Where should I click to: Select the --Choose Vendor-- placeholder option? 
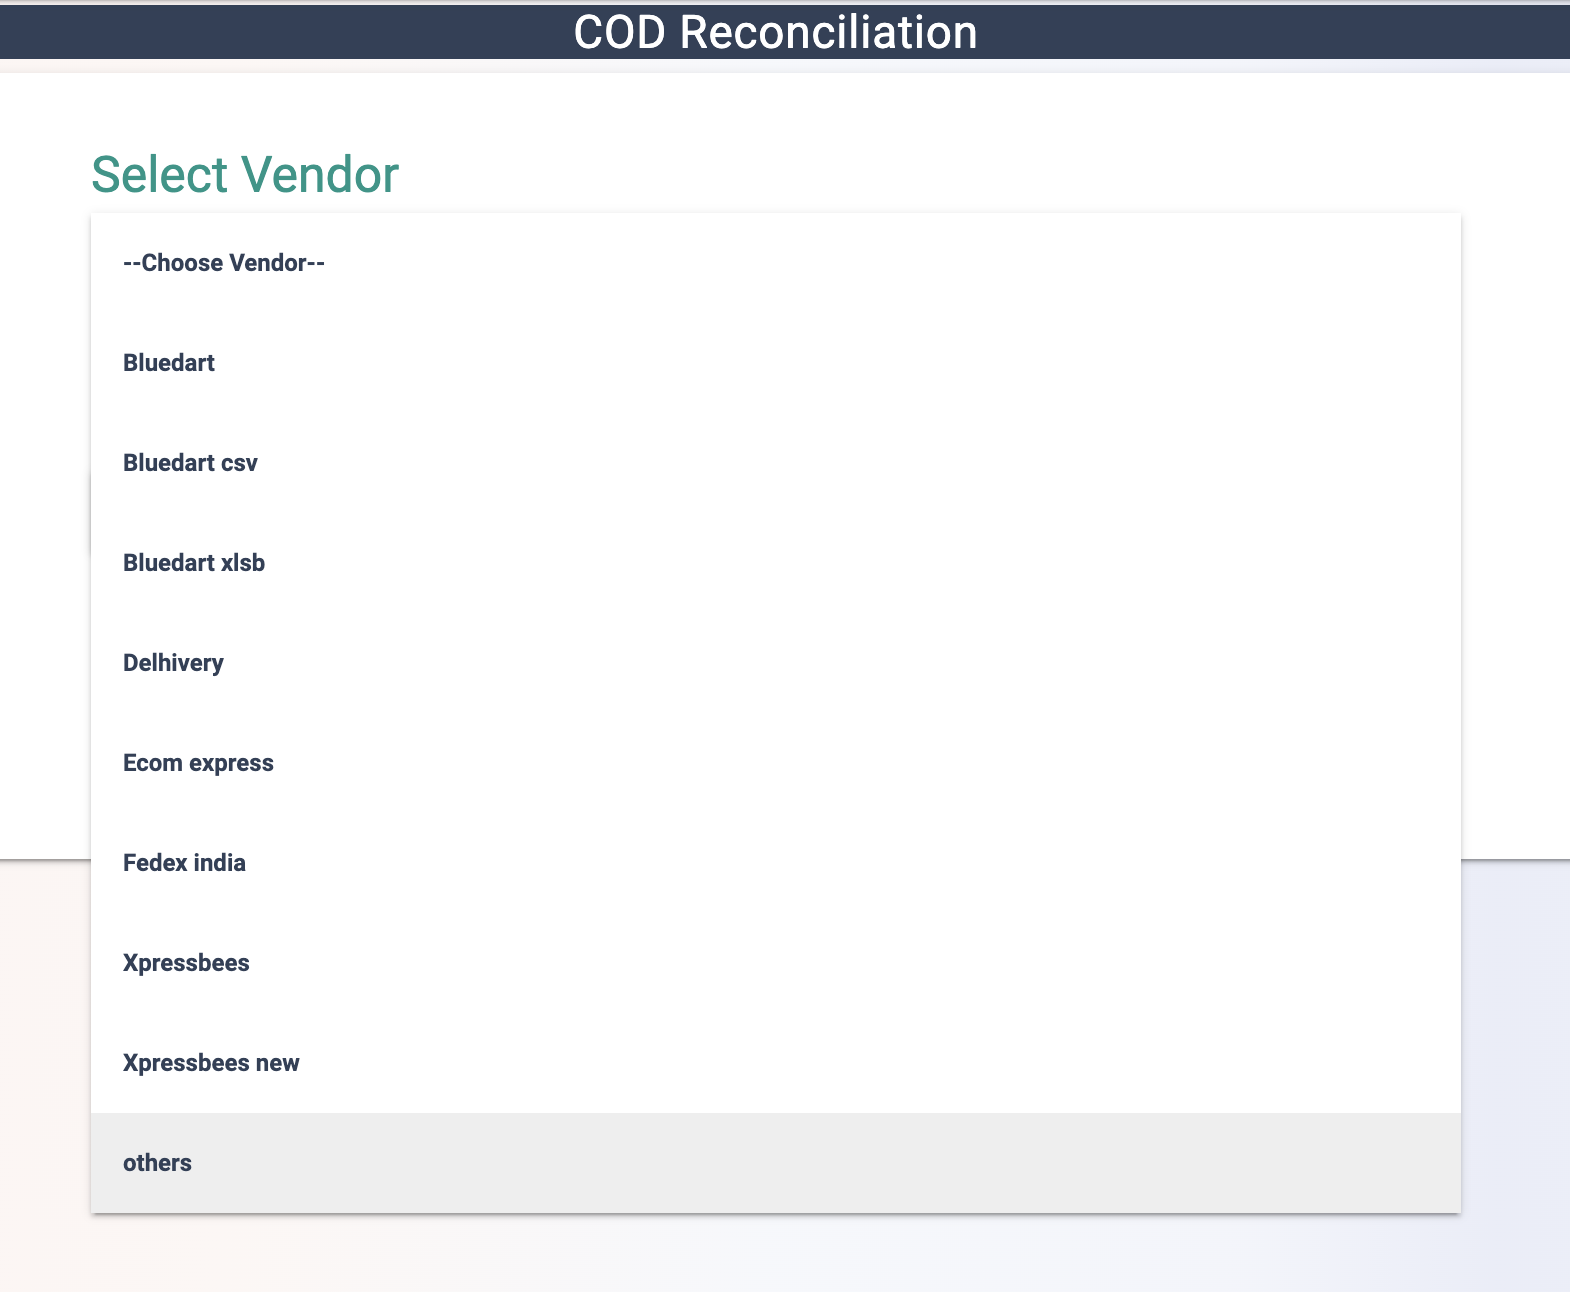(x=775, y=263)
